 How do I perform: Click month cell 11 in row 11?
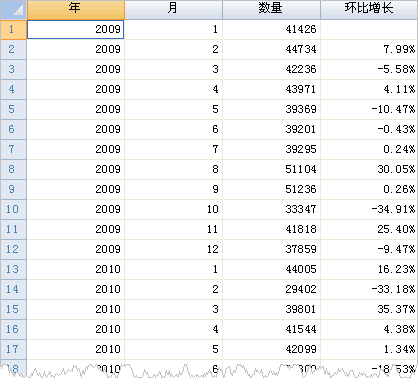point(173,230)
